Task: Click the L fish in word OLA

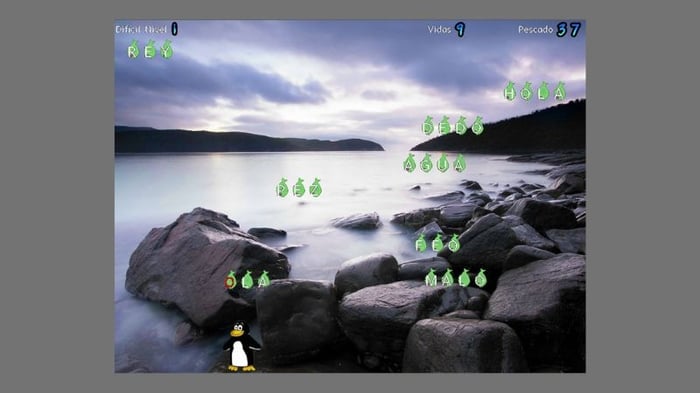Action: pos(247,280)
